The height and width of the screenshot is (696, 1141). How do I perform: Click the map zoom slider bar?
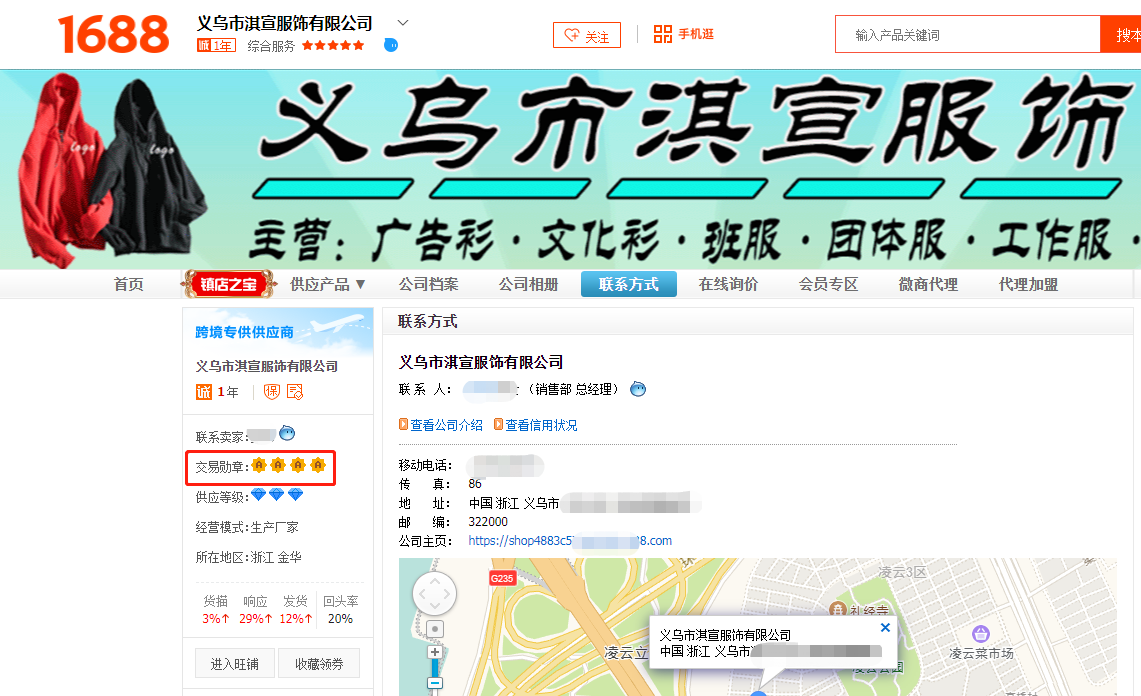coord(434,668)
